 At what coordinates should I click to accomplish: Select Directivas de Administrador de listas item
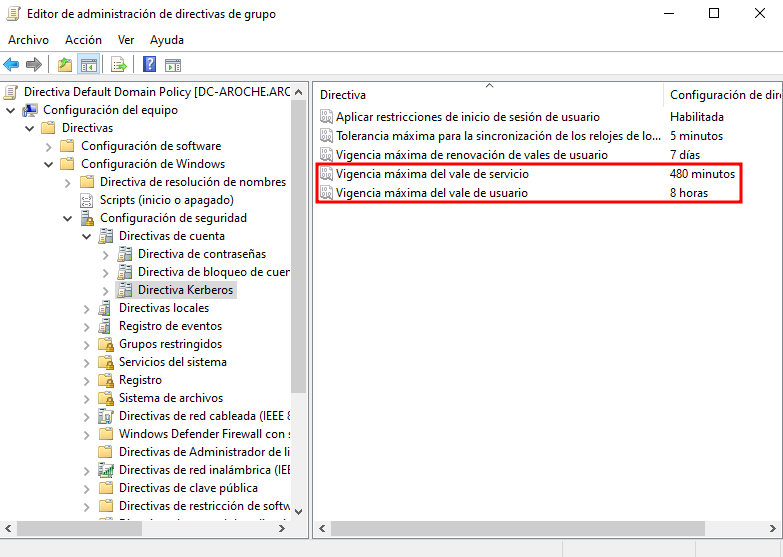[204, 452]
